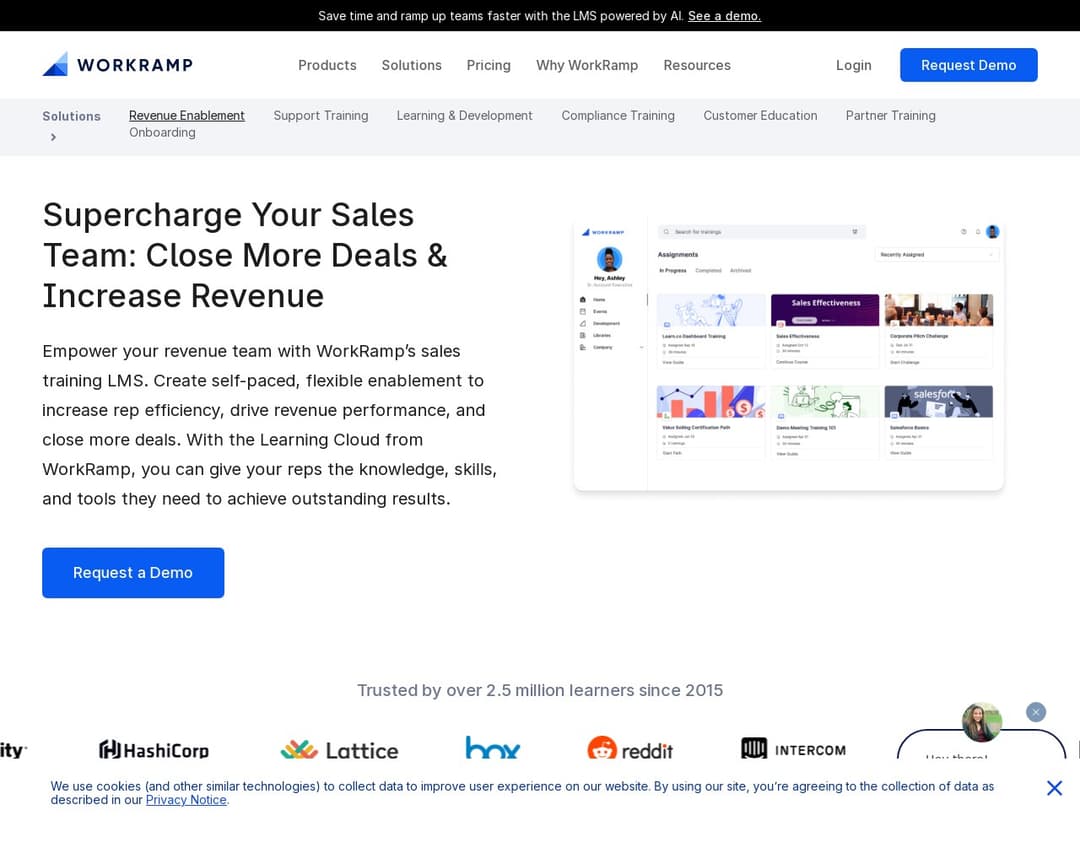This screenshot has width=1080, height=864.
Task: Expand the Solutions chevron arrow
Action: point(53,137)
